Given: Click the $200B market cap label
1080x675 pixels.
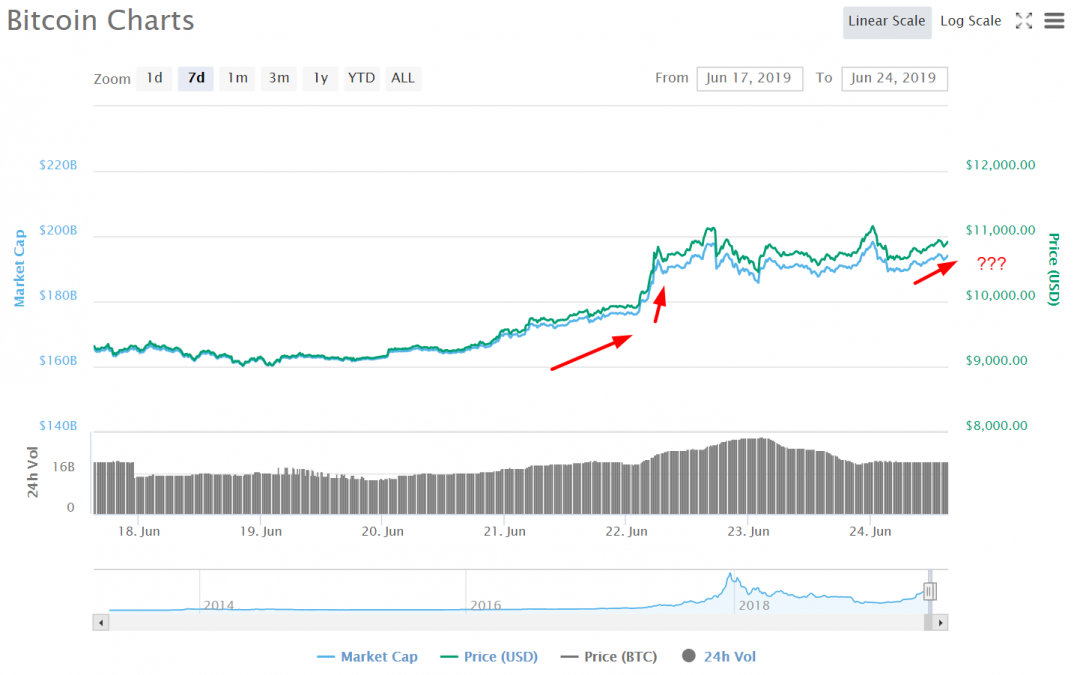Looking at the screenshot, I should pyautogui.click(x=58, y=231).
